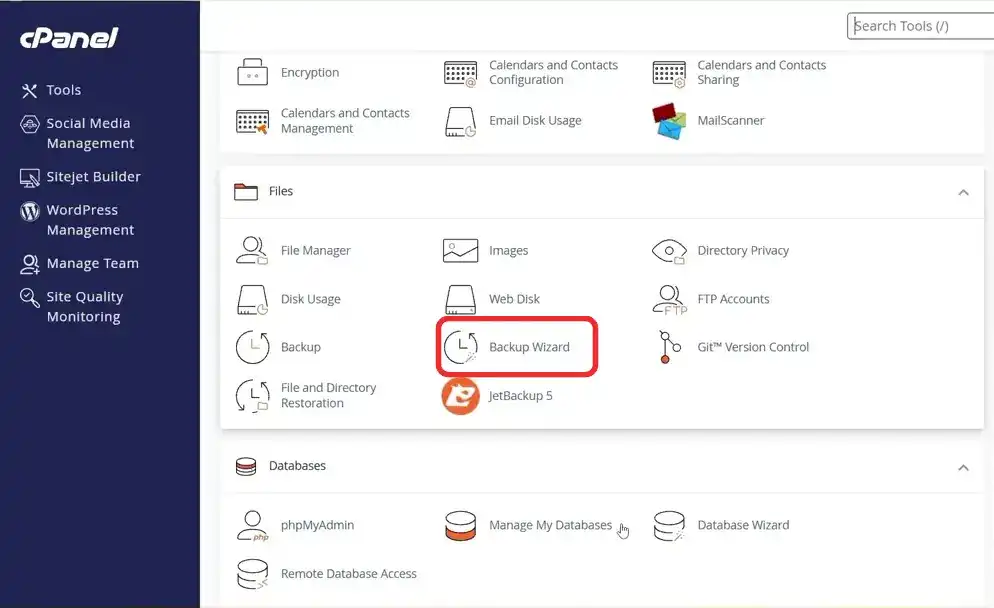
Task: Open Calendars and Contacts Sharing icon
Action: coord(669,74)
